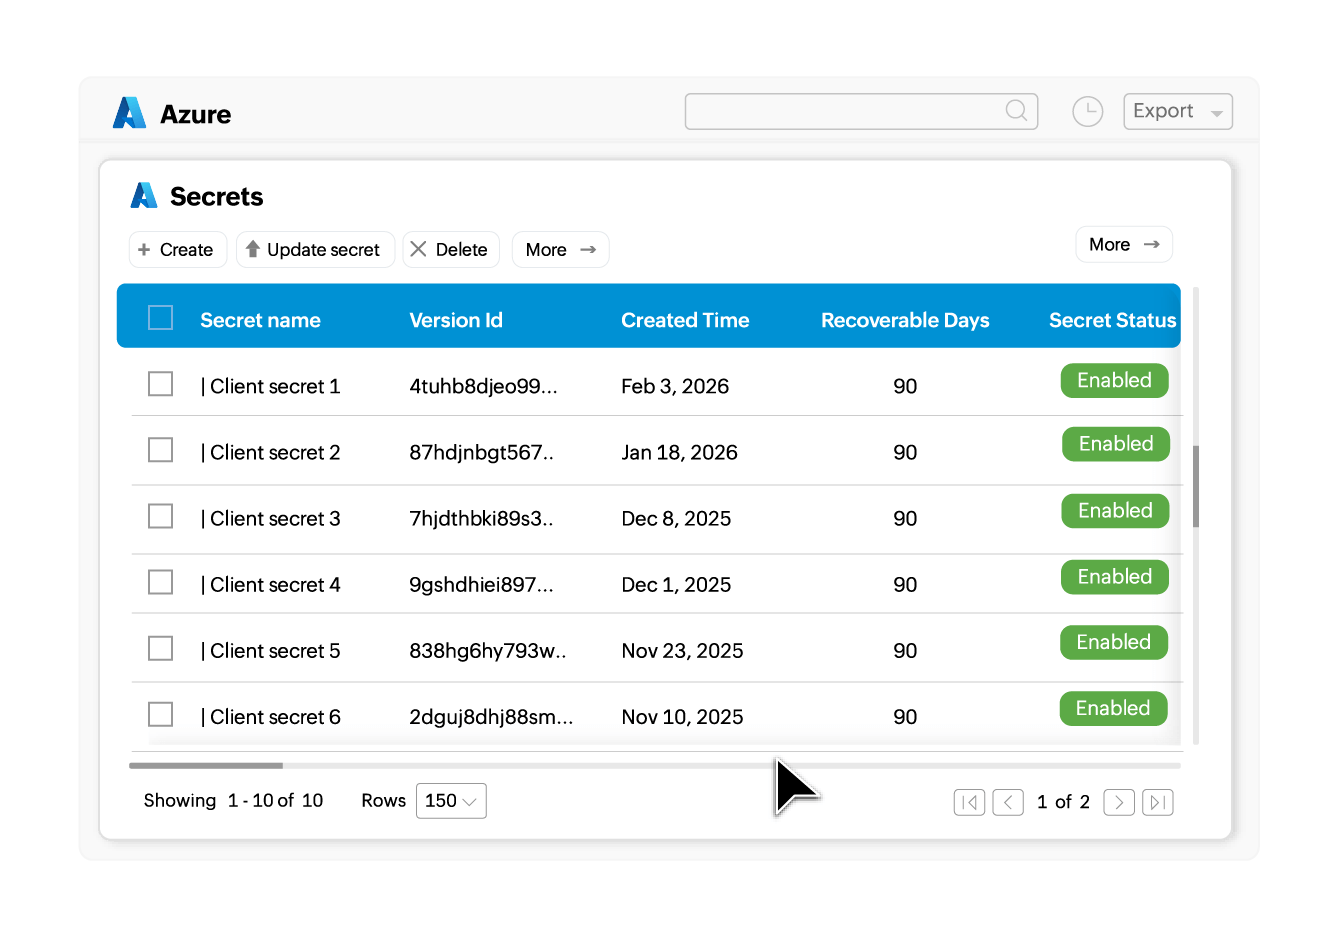Go to the first page
The height and width of the screenshot is (930, 1344).
pos(969,802)
